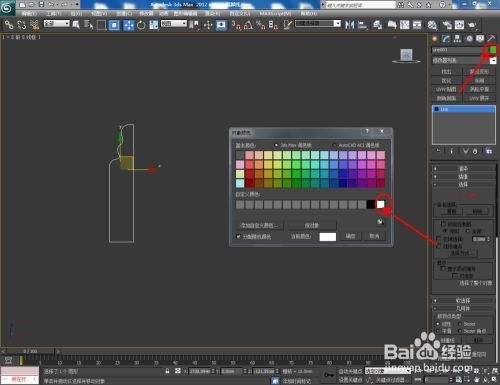Open the Create command panel tab
This screenshot has width=500, height=385.
tap(434, 39)
